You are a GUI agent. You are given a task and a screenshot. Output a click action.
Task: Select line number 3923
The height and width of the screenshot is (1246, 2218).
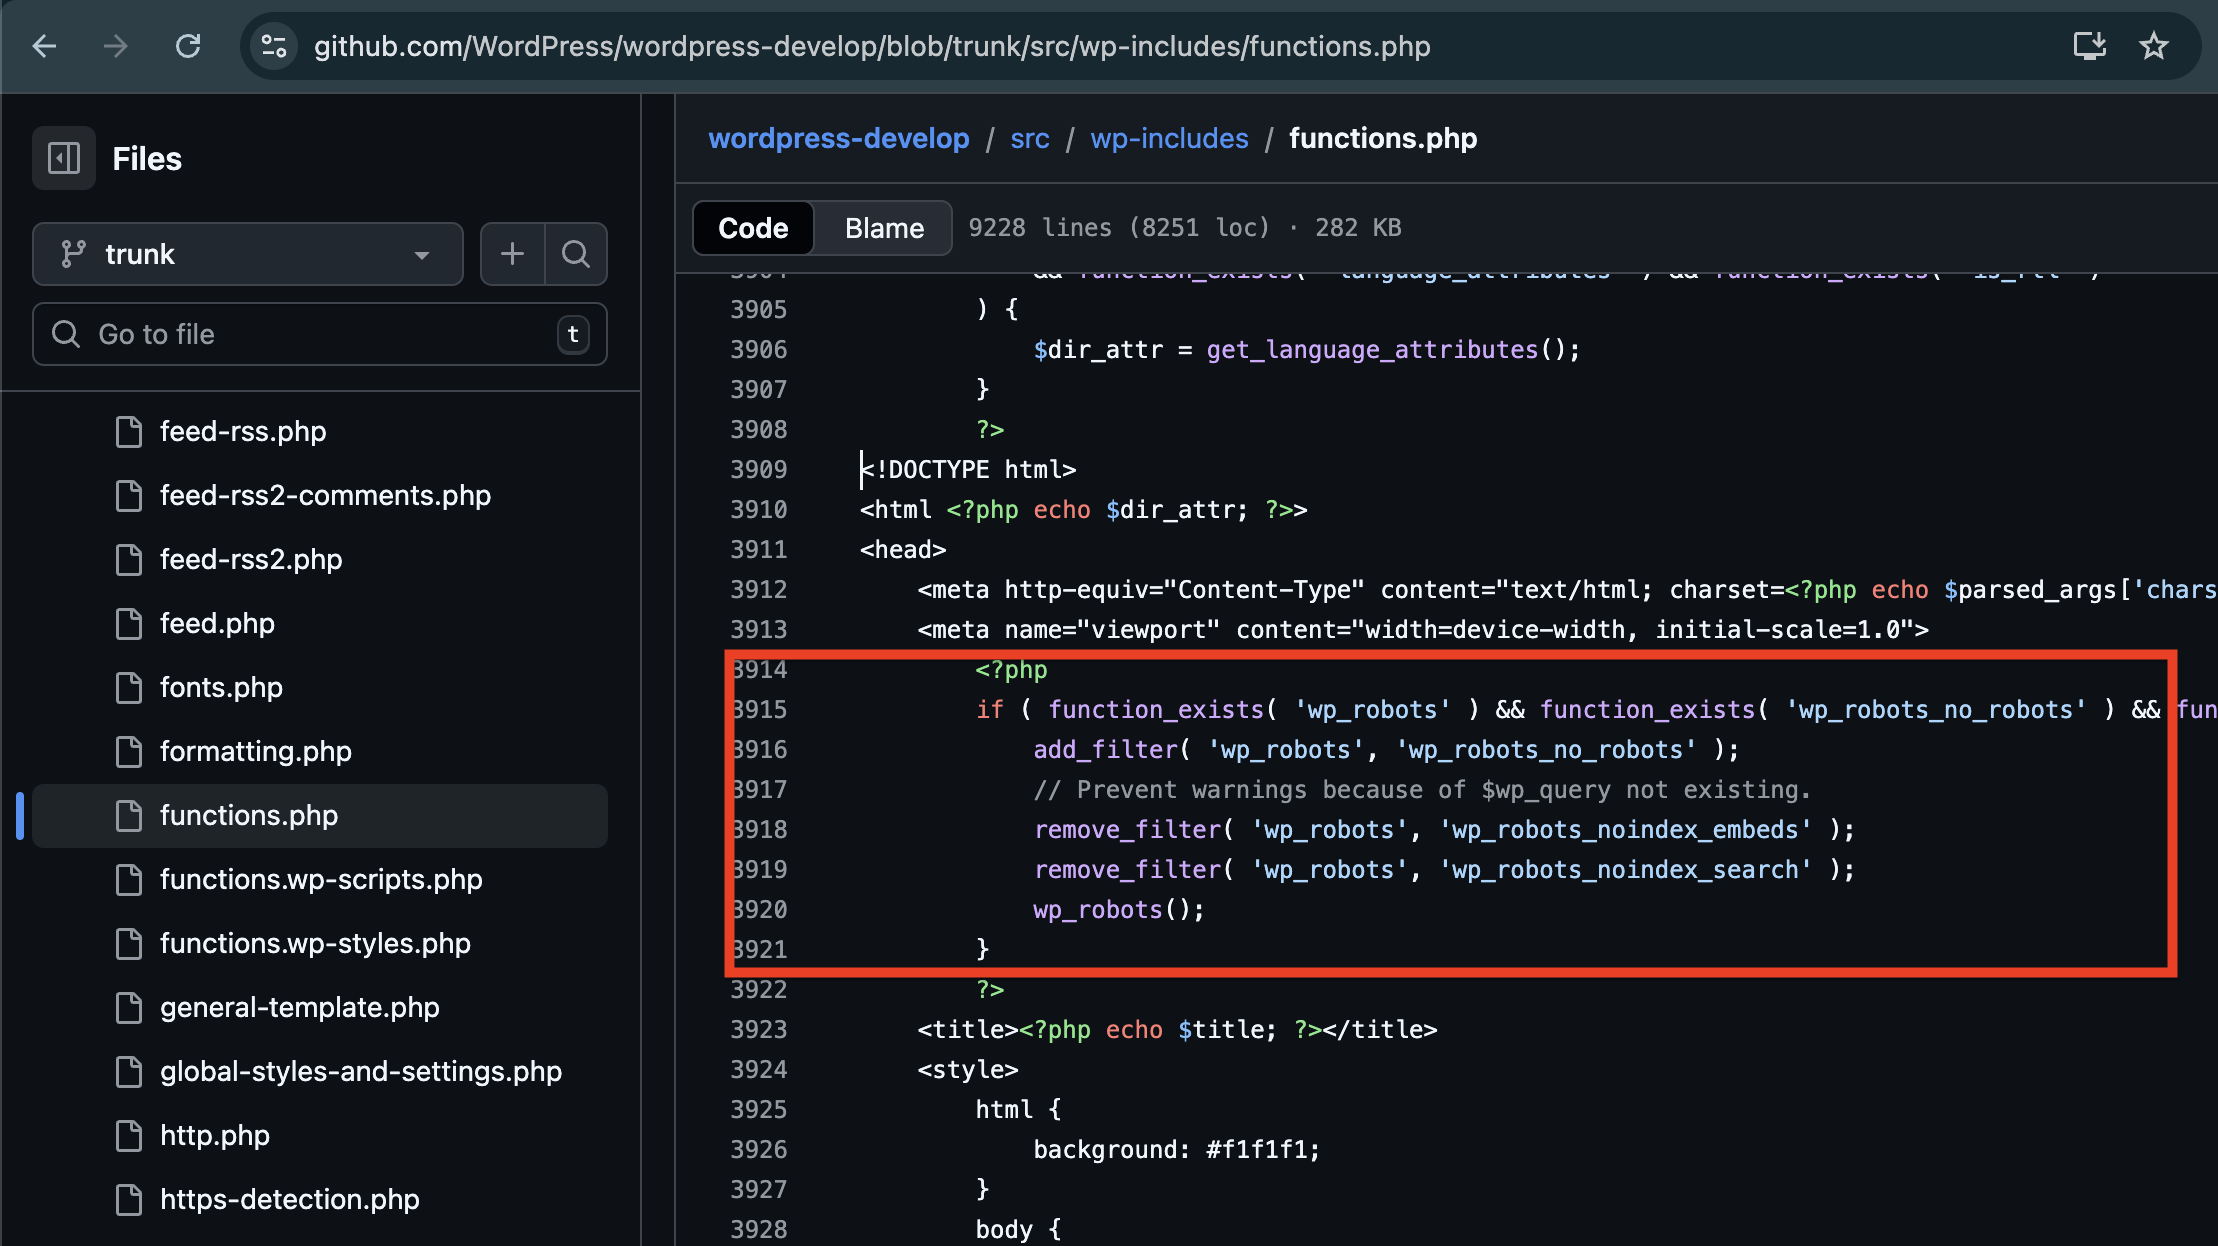[758, 1030]
